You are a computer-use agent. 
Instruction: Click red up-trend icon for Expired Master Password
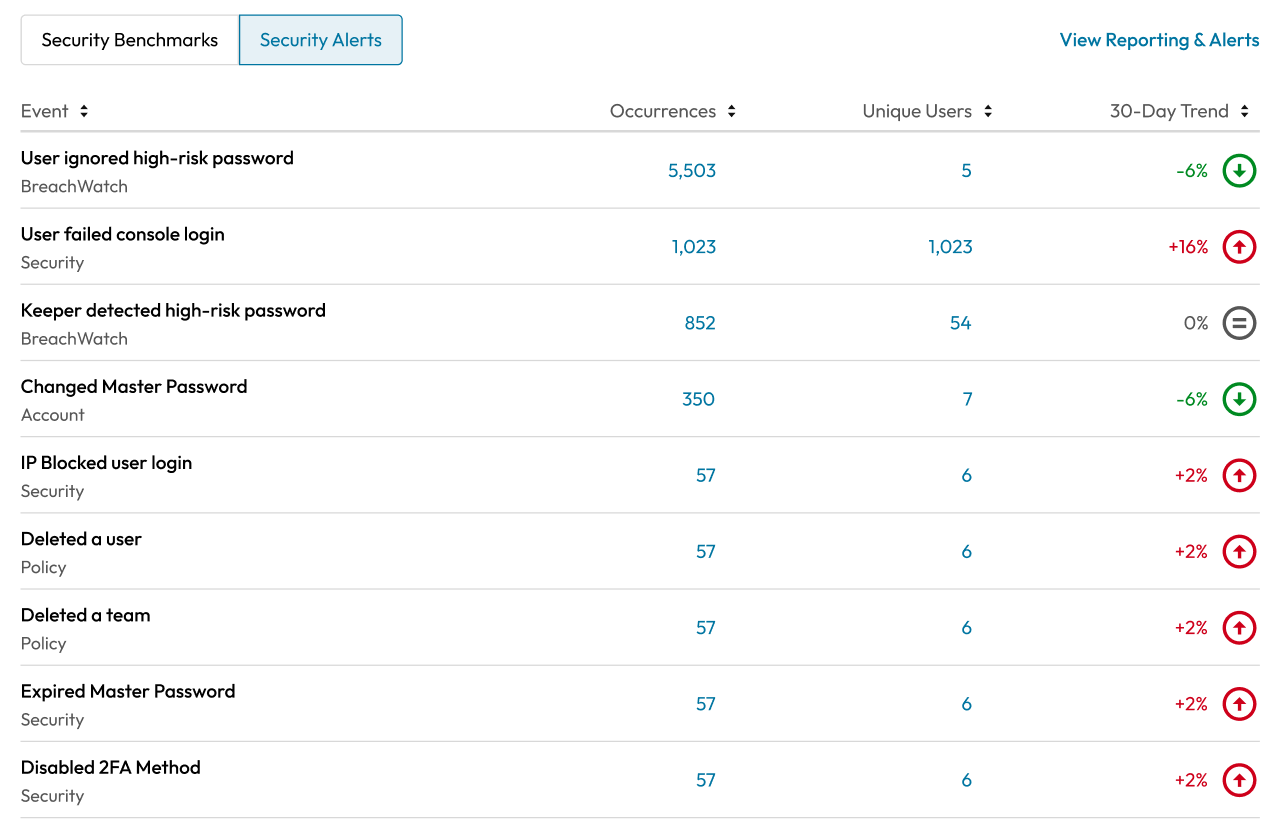(x=1239, y=704)
